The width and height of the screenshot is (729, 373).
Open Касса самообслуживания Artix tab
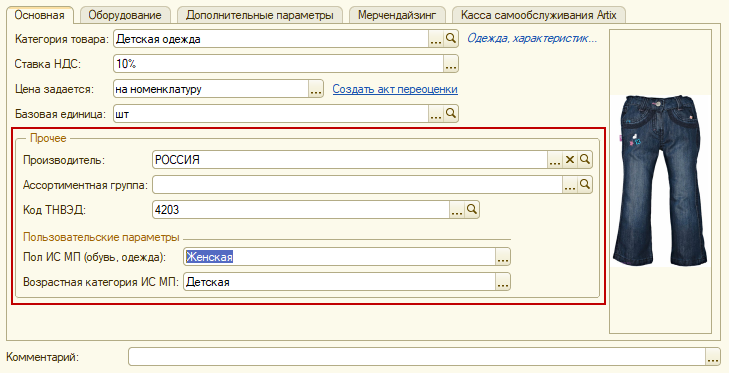click(x=539, y=15)
